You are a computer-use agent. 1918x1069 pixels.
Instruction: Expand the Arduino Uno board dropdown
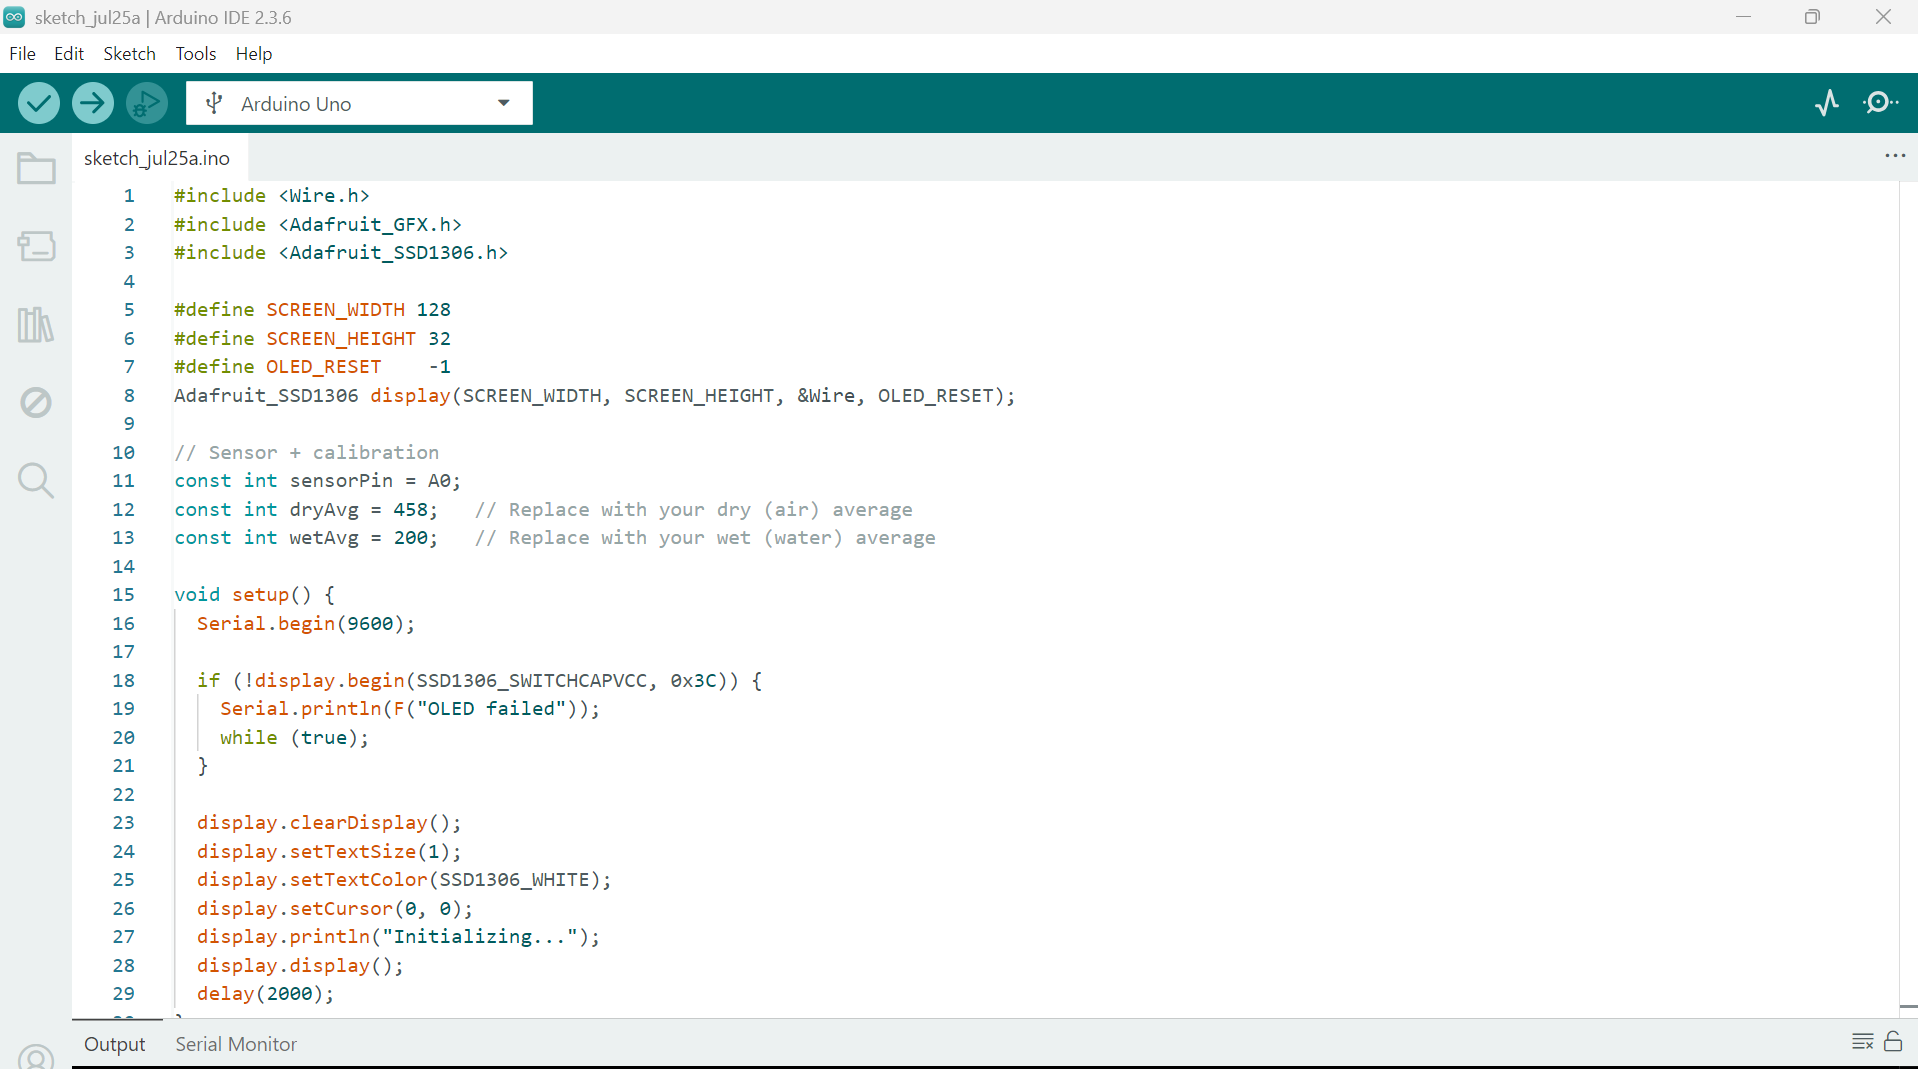click(503, 103)
